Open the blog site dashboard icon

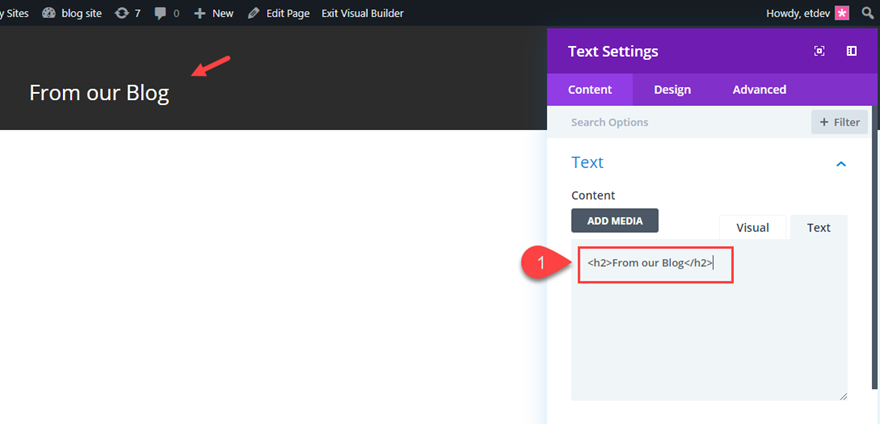(x=49, y=13)
